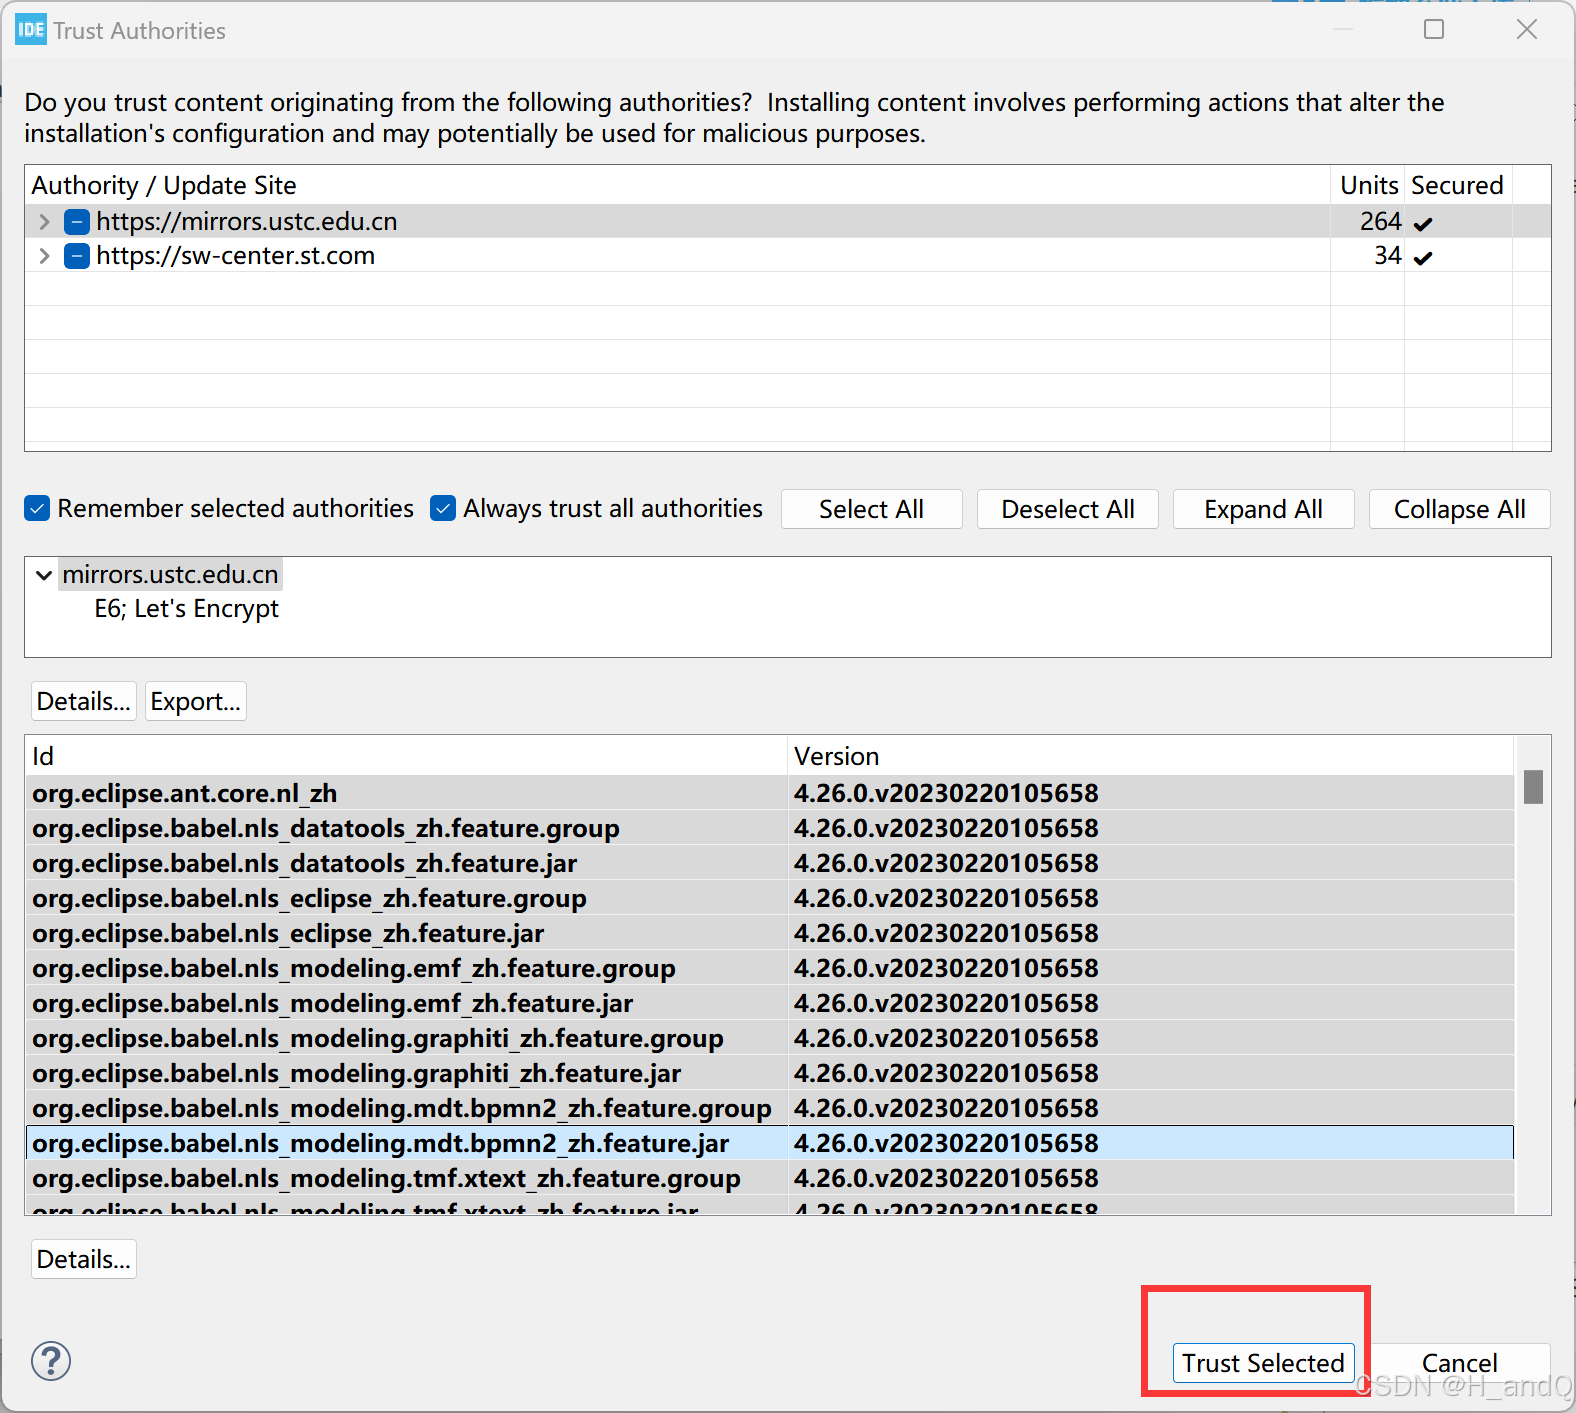Click the Units column header

[x=1368, y=185]
